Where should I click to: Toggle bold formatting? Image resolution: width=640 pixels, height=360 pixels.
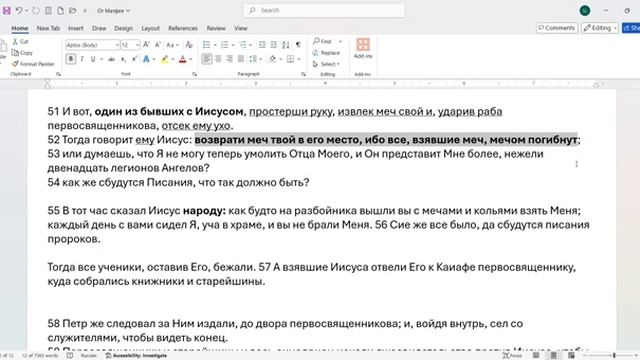point(71,59)
